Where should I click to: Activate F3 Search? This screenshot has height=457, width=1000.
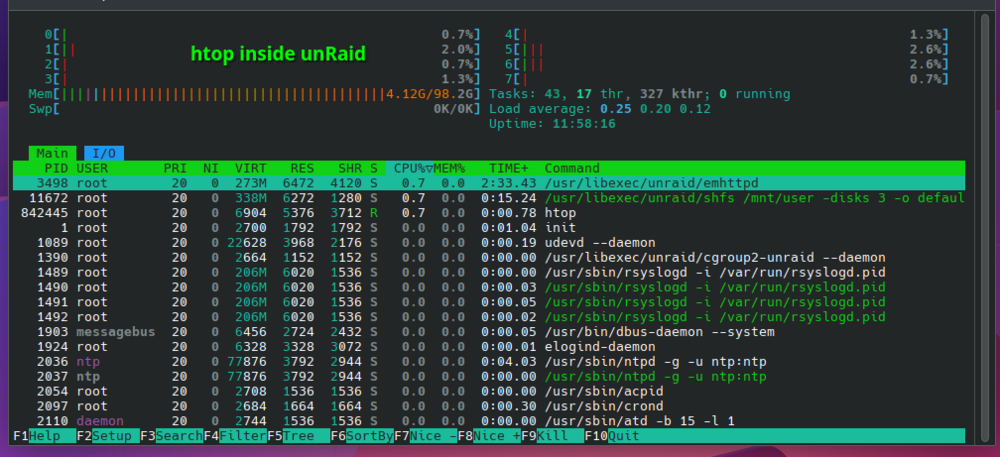coord(172,436)
